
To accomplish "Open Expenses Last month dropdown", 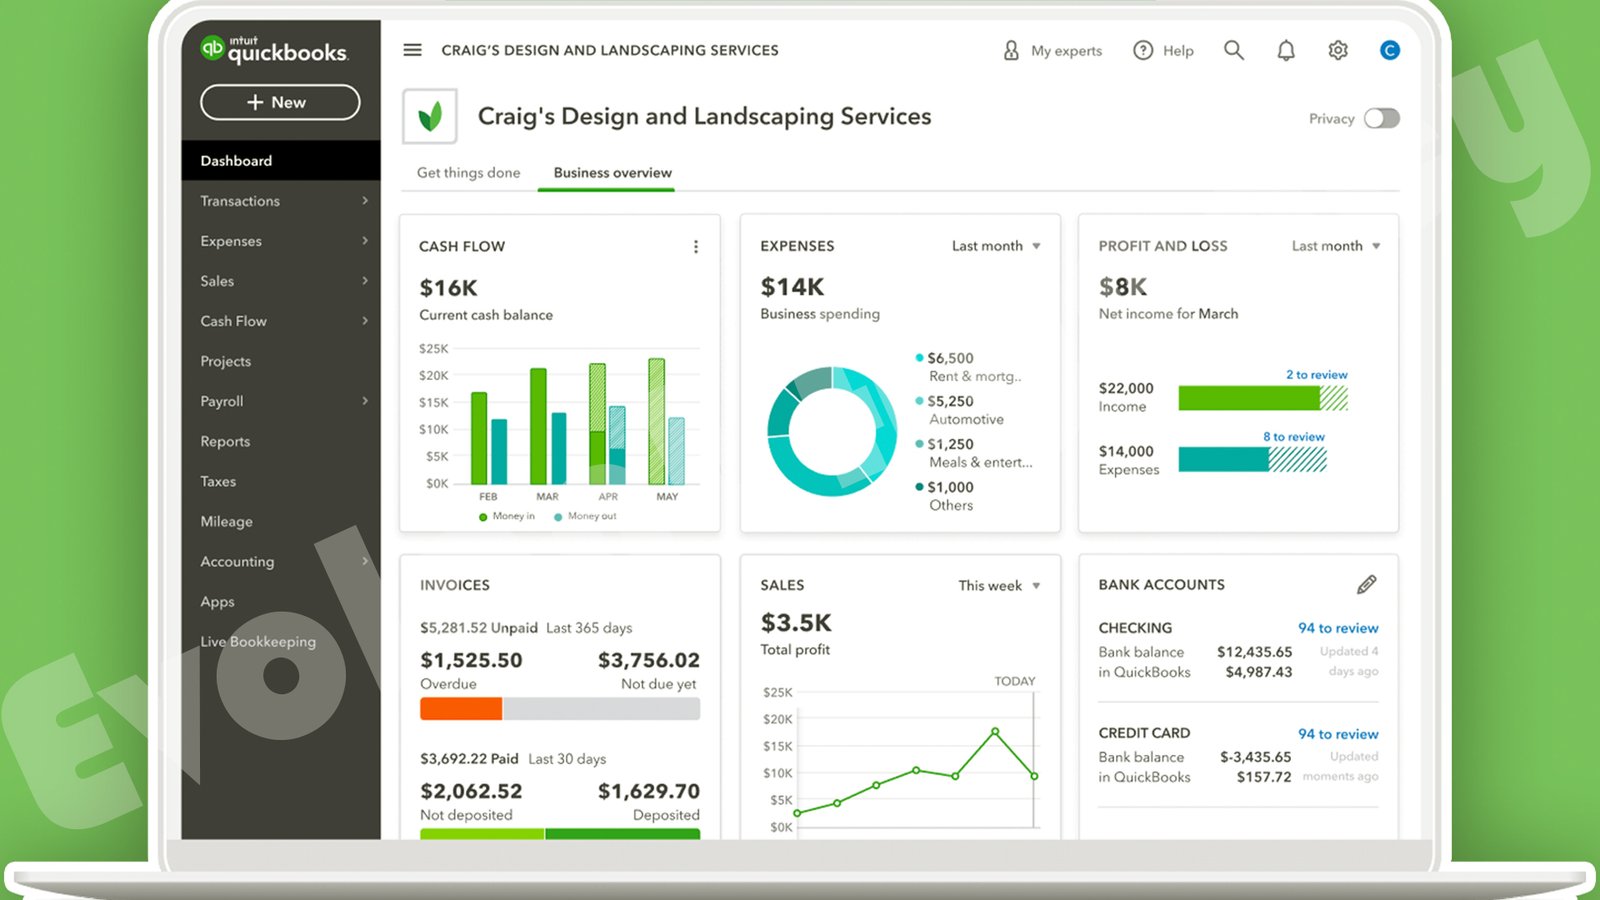I will point(996,246).
